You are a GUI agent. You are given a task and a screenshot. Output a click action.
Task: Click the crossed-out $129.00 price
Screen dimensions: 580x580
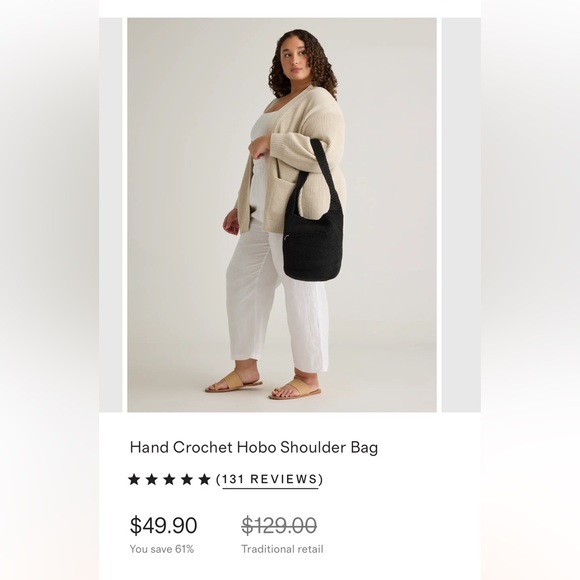pyautogui.click(x=279, y=525)
